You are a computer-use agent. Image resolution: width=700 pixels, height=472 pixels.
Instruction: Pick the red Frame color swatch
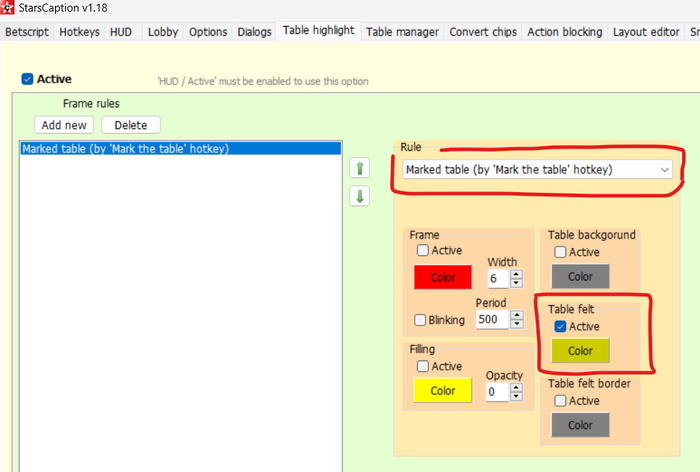point(442,277)
